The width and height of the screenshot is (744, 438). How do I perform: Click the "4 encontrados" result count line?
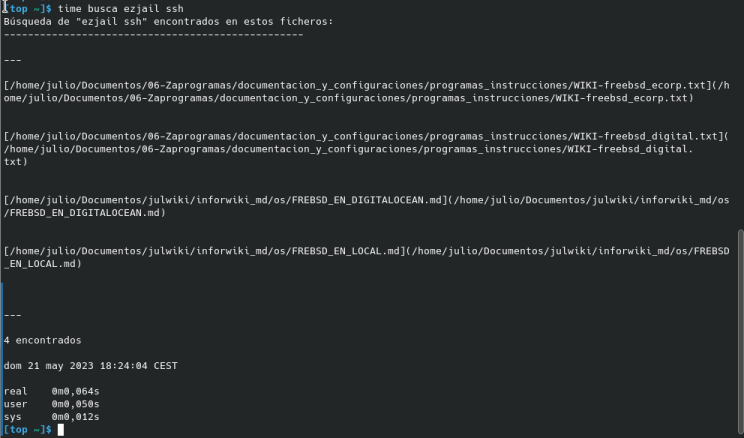(x=43, y=340)
